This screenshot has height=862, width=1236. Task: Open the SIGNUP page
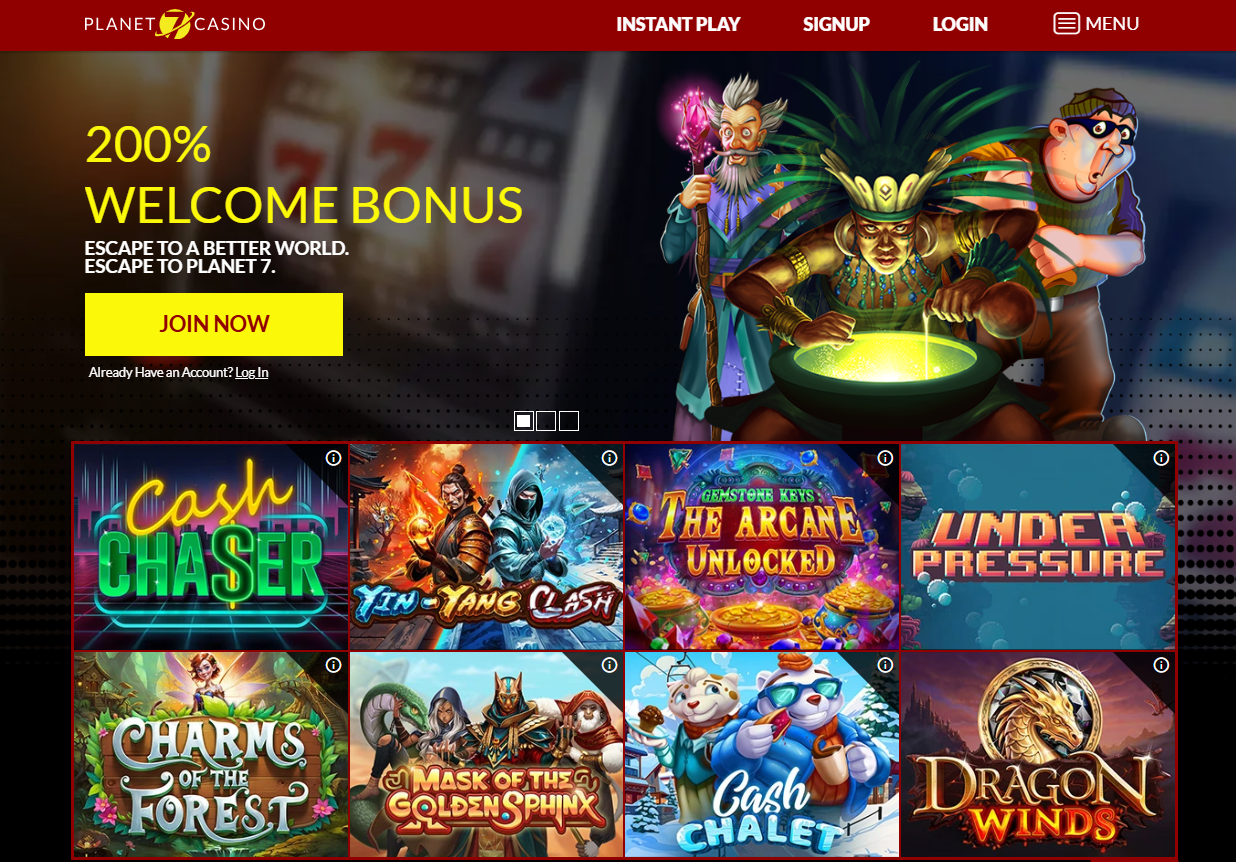(836, 24)
